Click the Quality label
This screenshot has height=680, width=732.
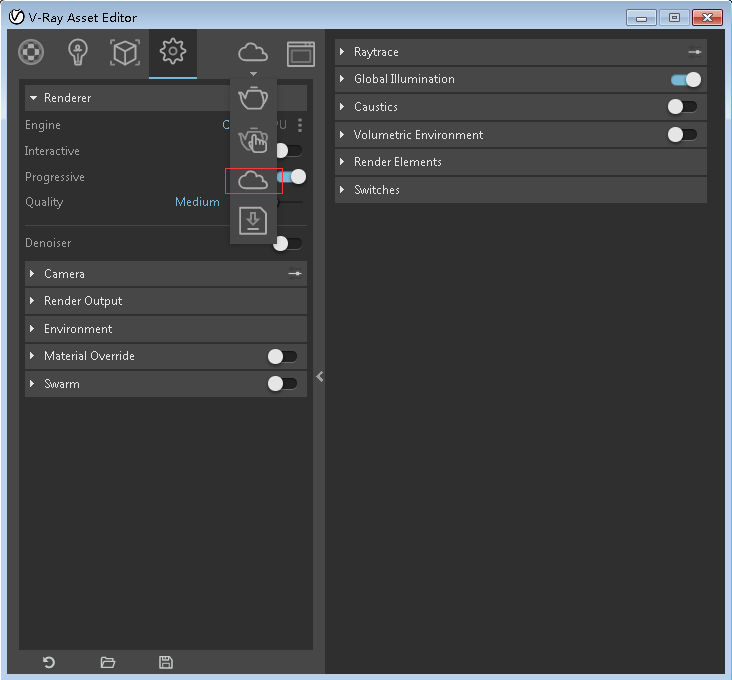tap(44, 202)
